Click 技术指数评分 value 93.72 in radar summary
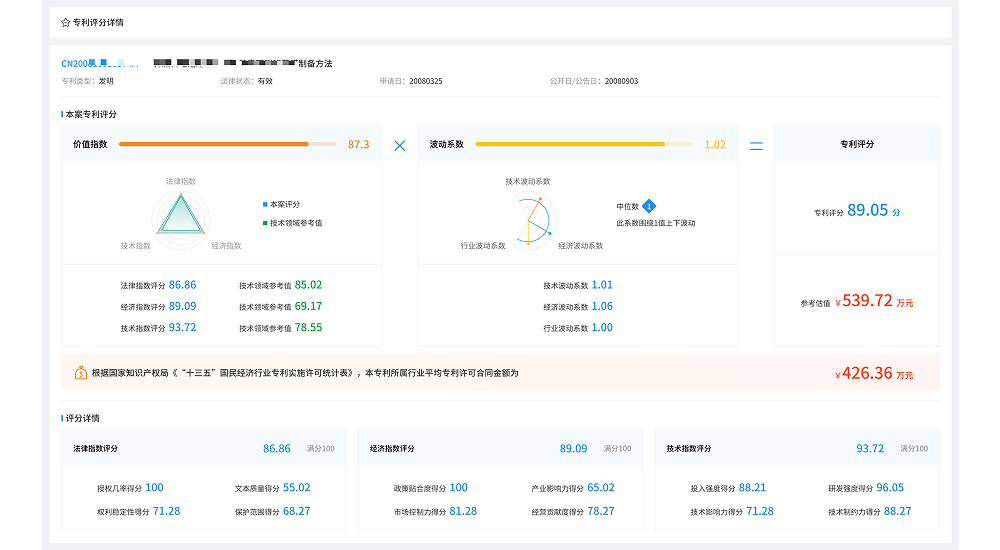Viewport: 1000px width, 550px height. [182, 327]
